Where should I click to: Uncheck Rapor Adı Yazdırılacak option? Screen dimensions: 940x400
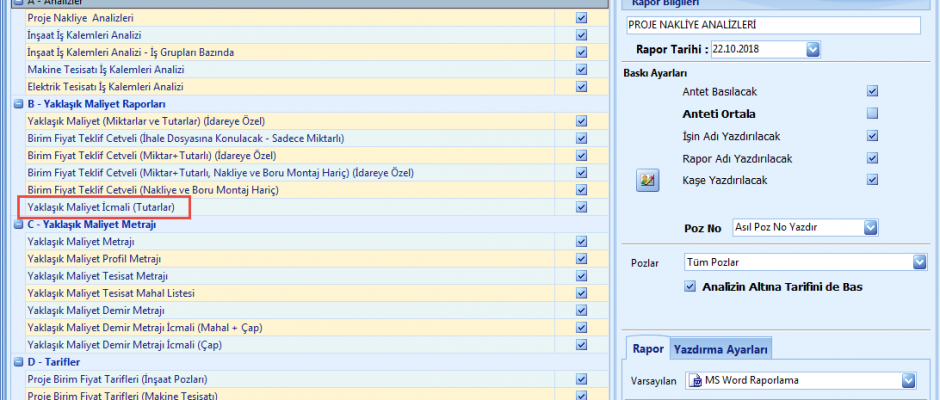click(x=872, y=158)
